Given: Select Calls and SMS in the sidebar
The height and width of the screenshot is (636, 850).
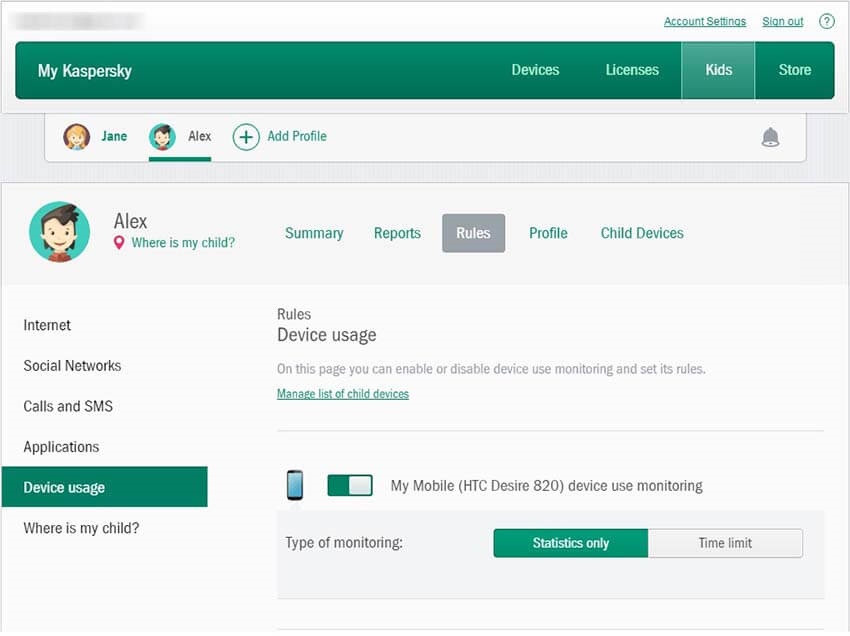Looking at the screenshot, I should pos(68,406).
